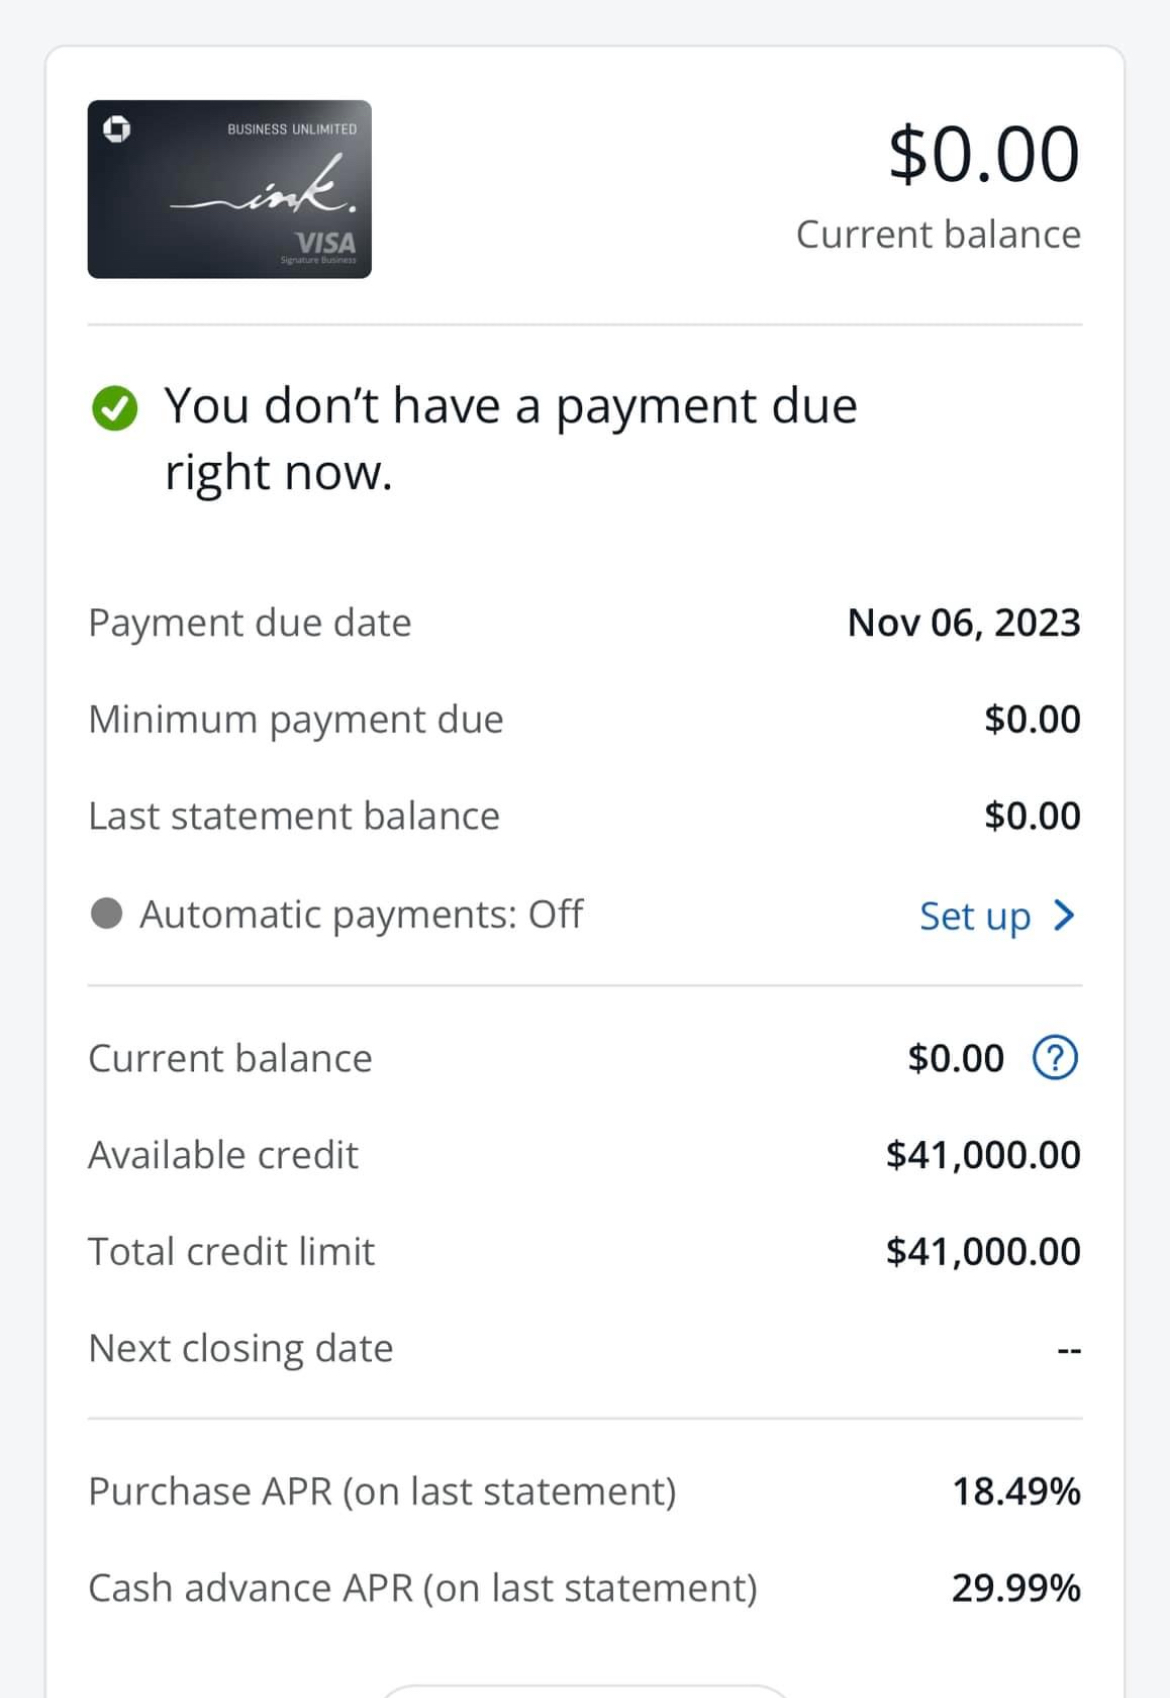
Task: Click the VISA logo on the card image
Action: pos(326,243)
